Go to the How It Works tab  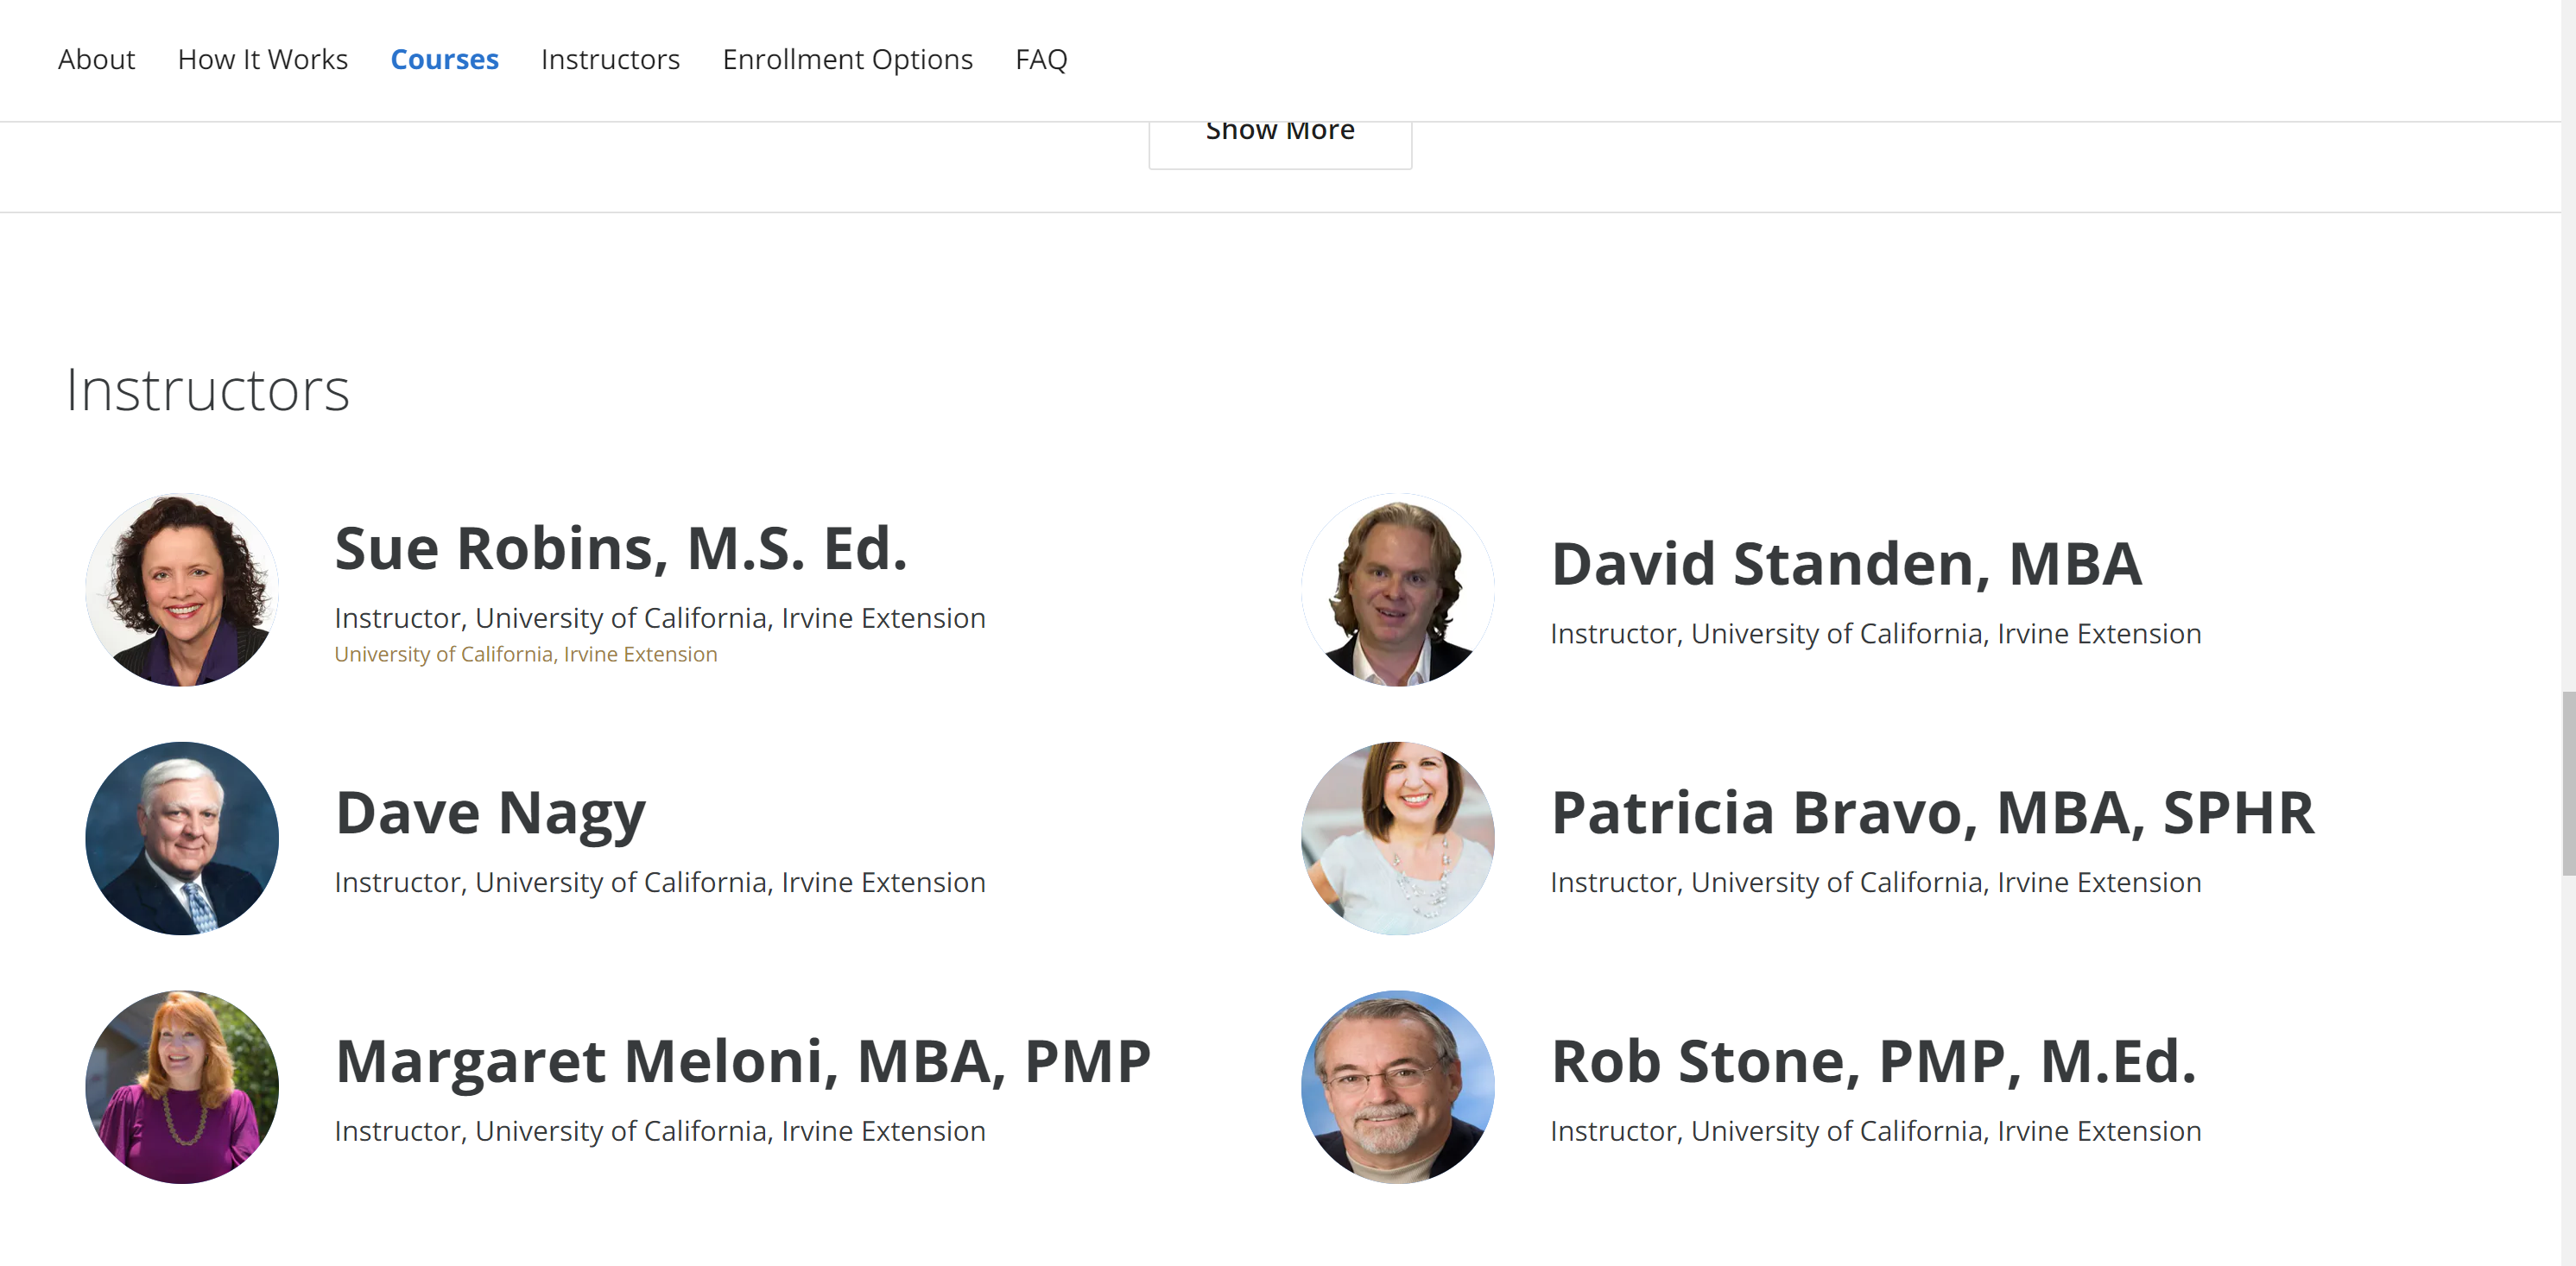click(x=262, y=60)
